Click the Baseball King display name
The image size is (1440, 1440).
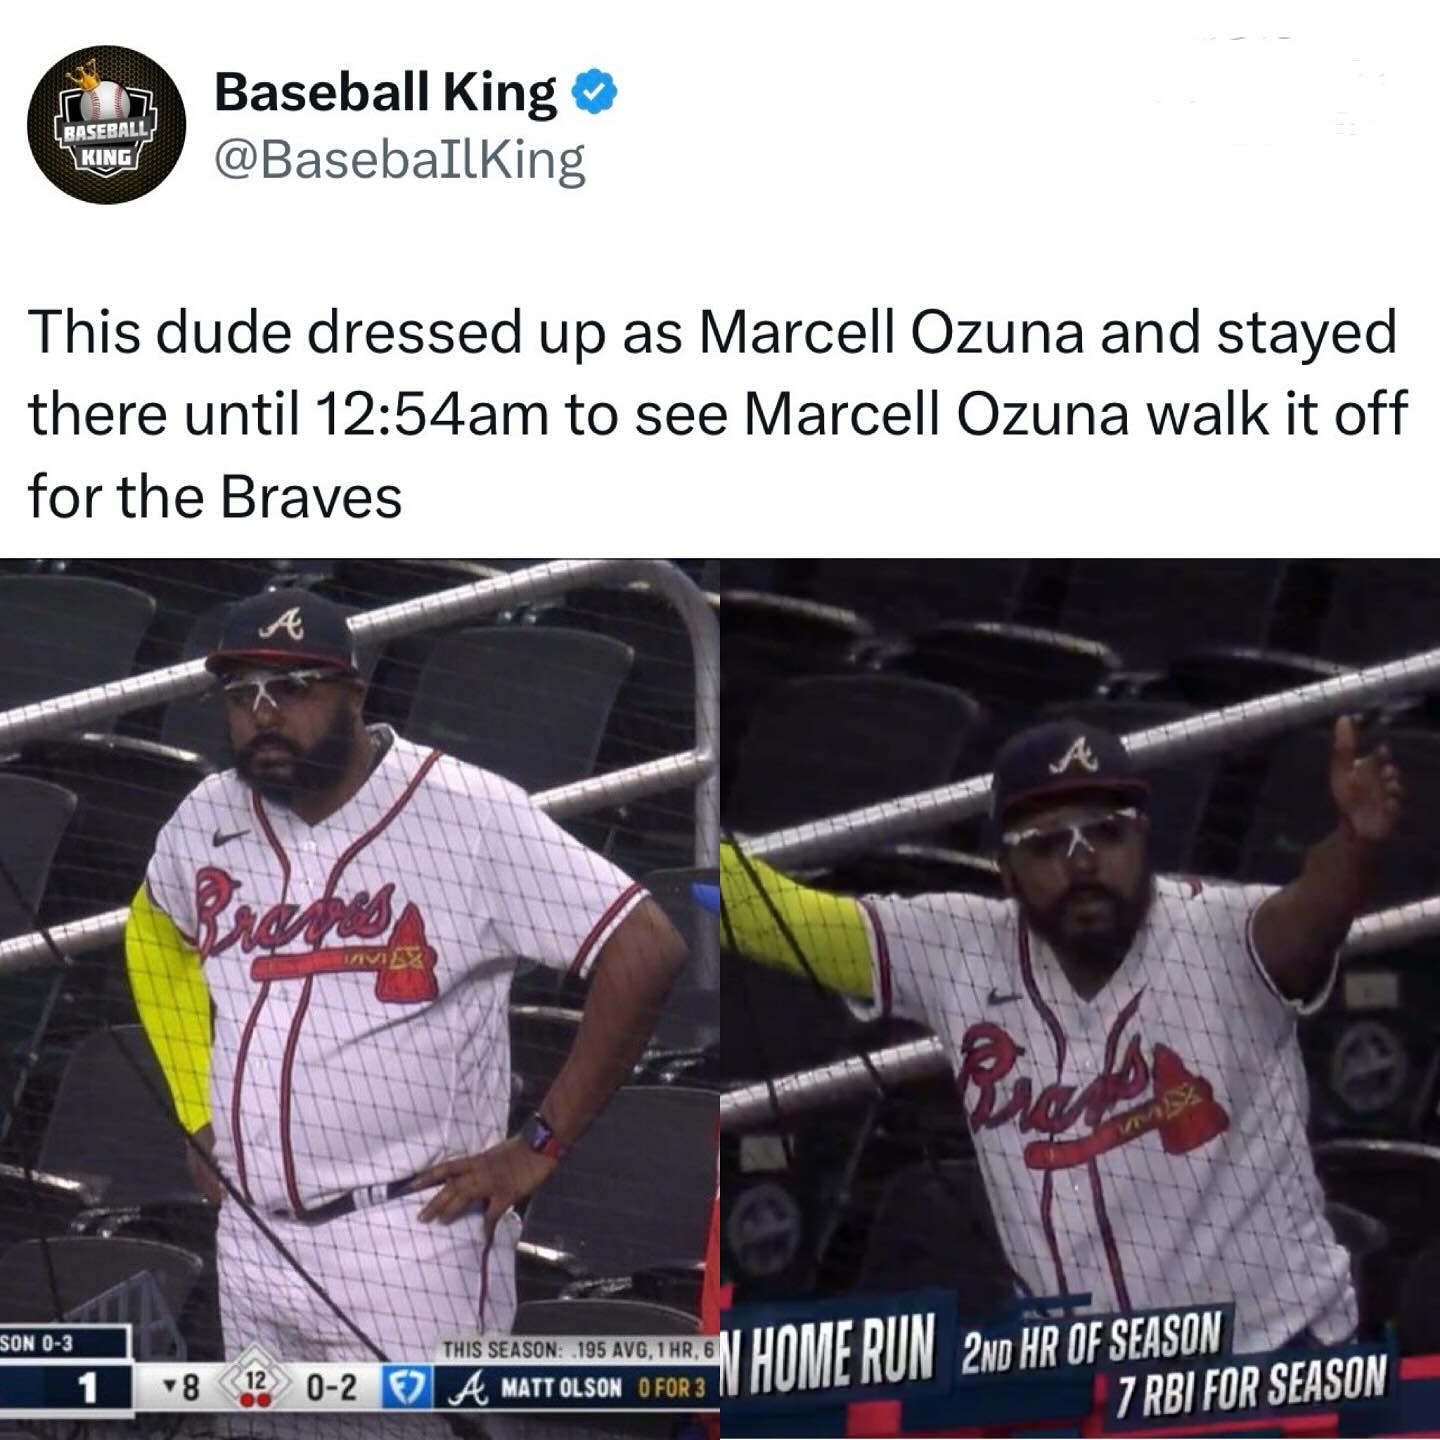point(386,93)
